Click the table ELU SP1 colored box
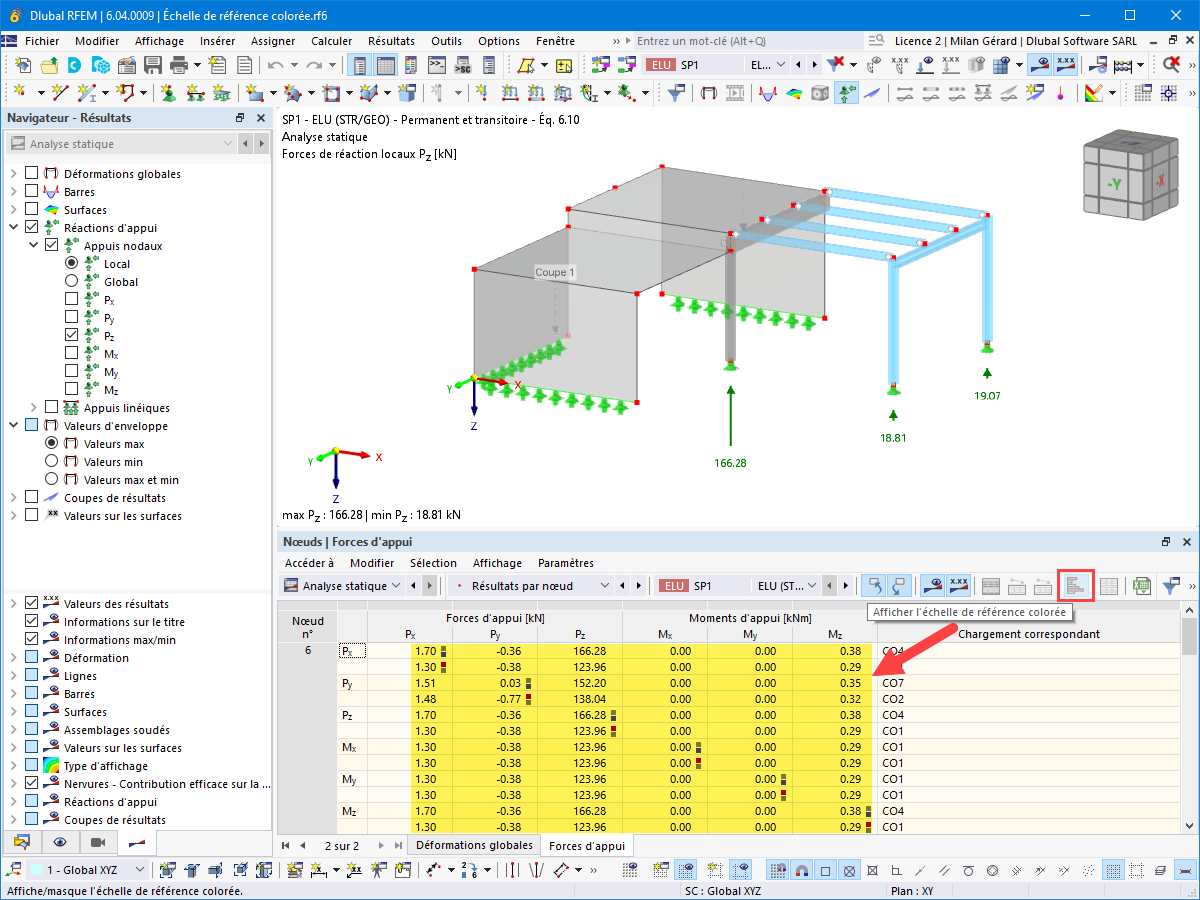1200x900 pixels. point(673,586)
